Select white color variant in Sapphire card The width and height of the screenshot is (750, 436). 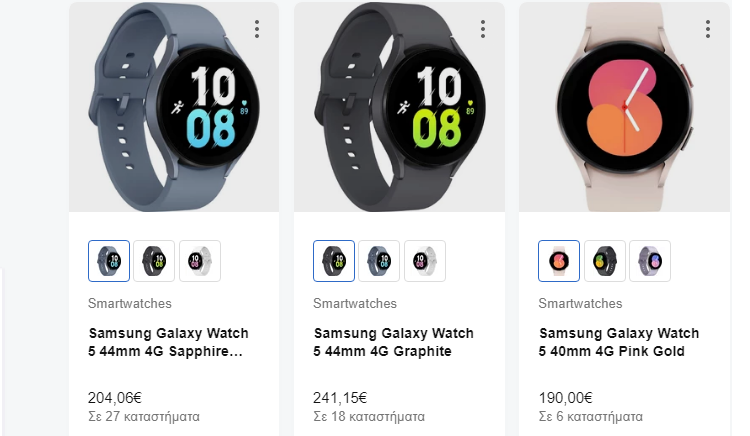pos(200,261)
